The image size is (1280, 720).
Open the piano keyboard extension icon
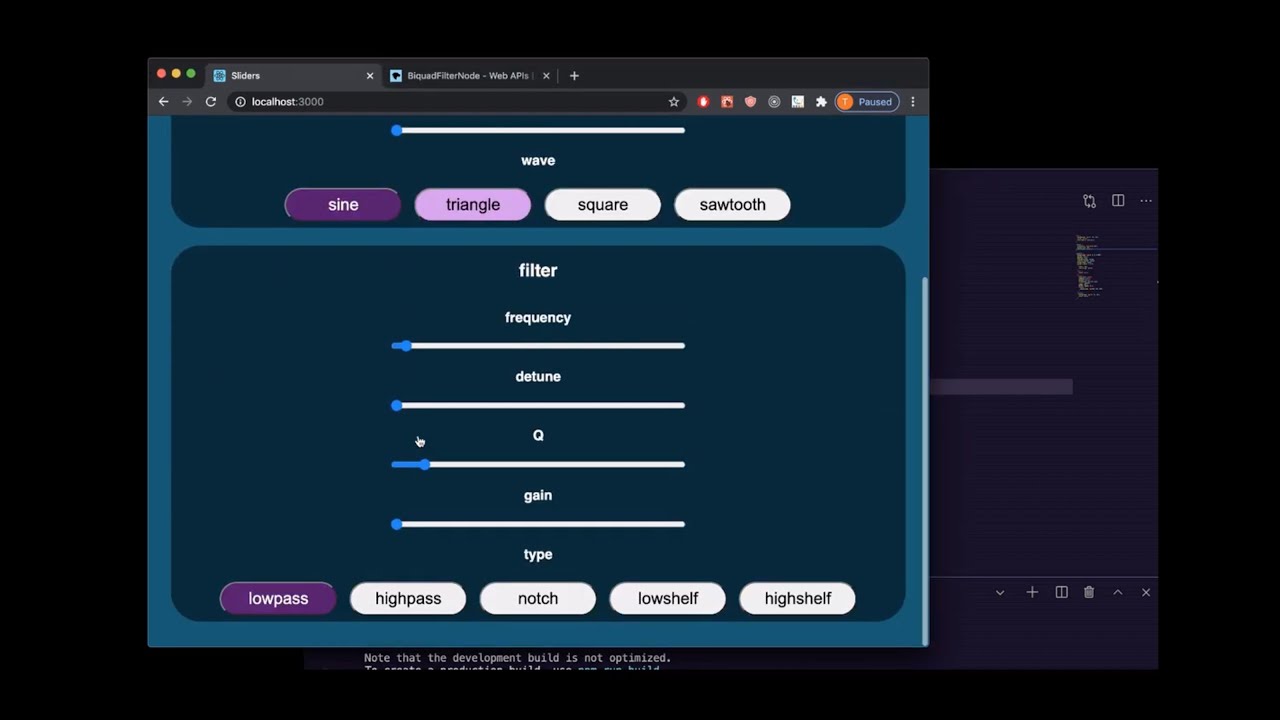[x=797, y=101]
